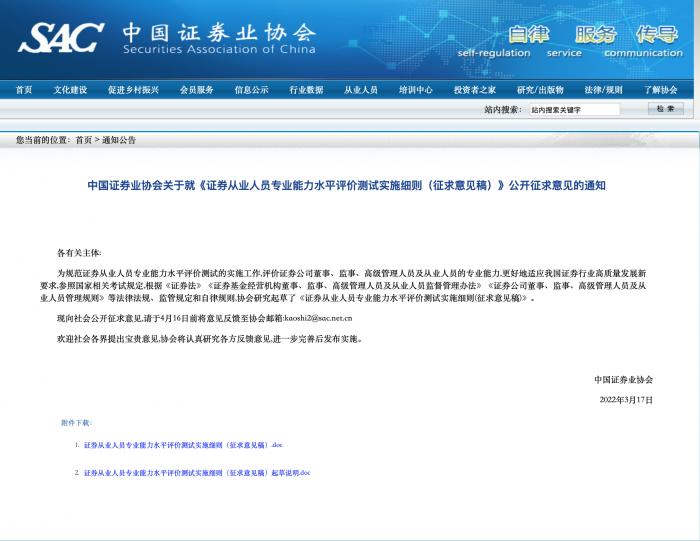This screenshot has width=700, height=541.
Task: Follow the 首页 breadcrumb link
Action: coord(83,140)
